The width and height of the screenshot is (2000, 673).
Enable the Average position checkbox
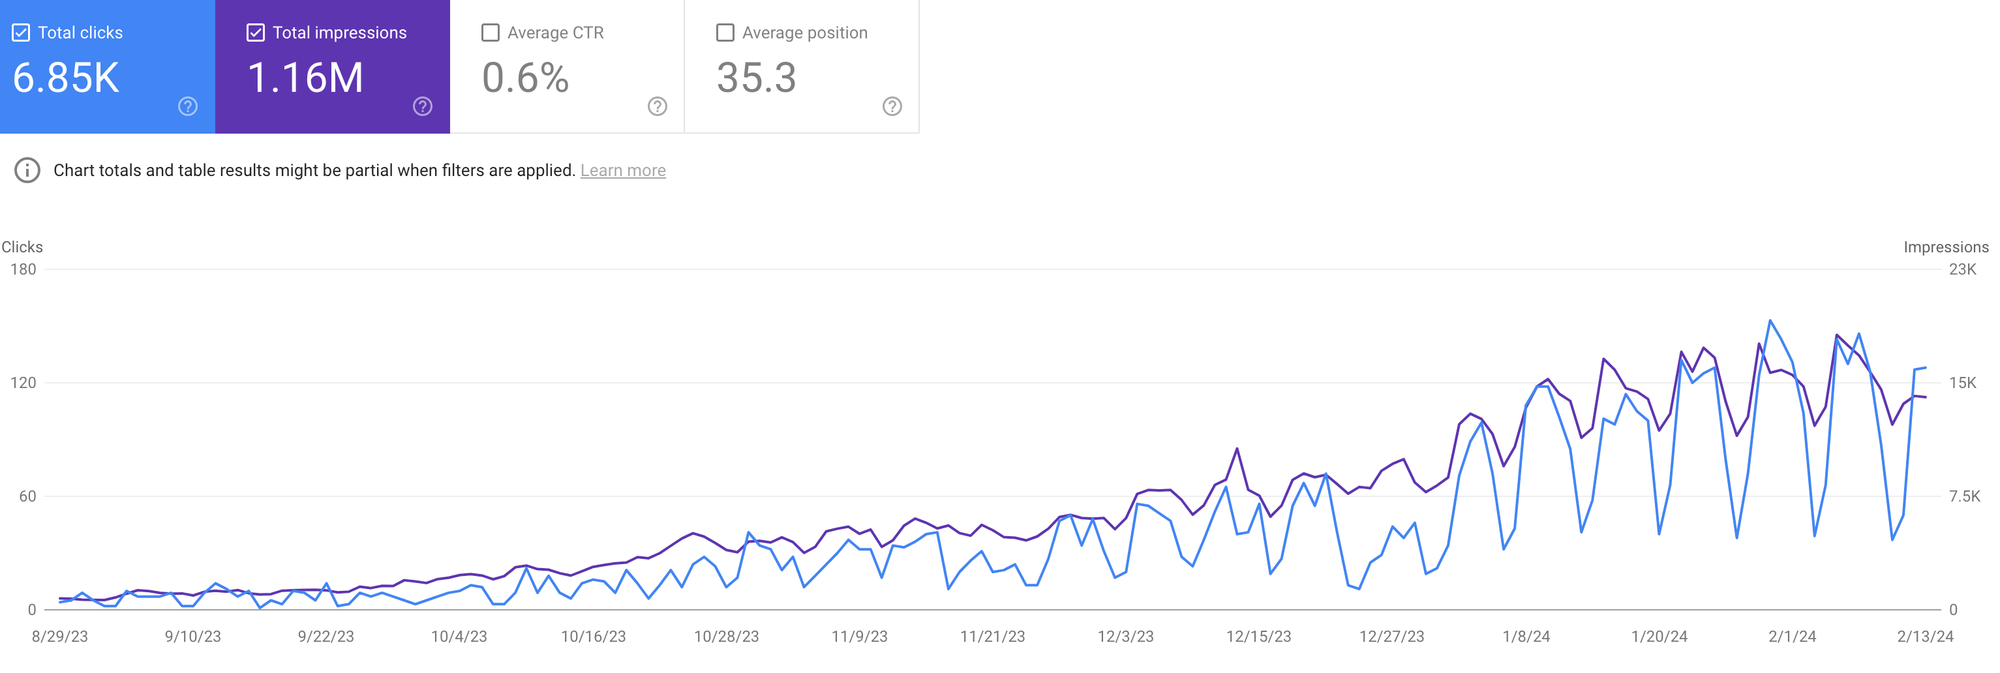pos(726,33)
